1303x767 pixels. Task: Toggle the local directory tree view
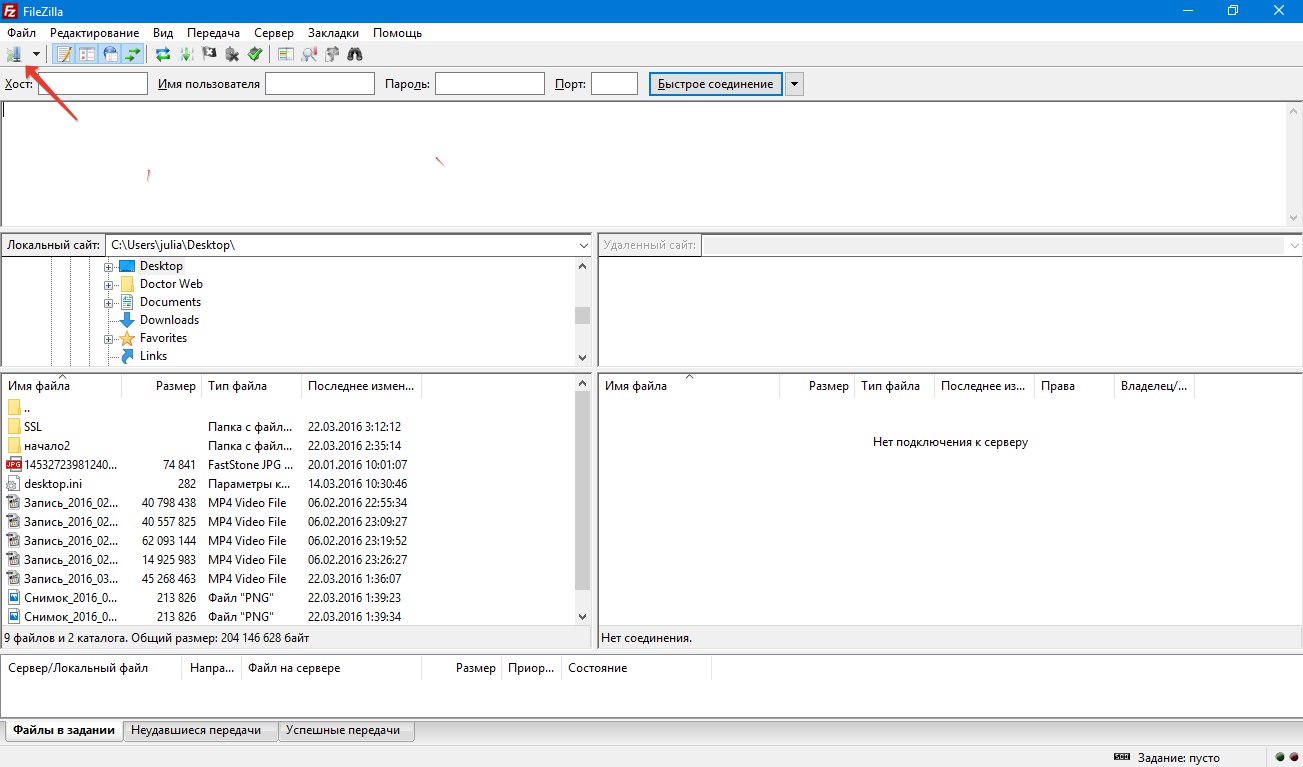tap(87, 54)
